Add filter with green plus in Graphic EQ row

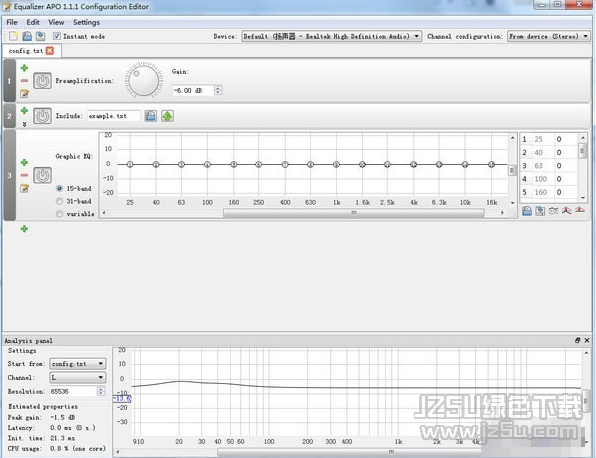[24, 162]
